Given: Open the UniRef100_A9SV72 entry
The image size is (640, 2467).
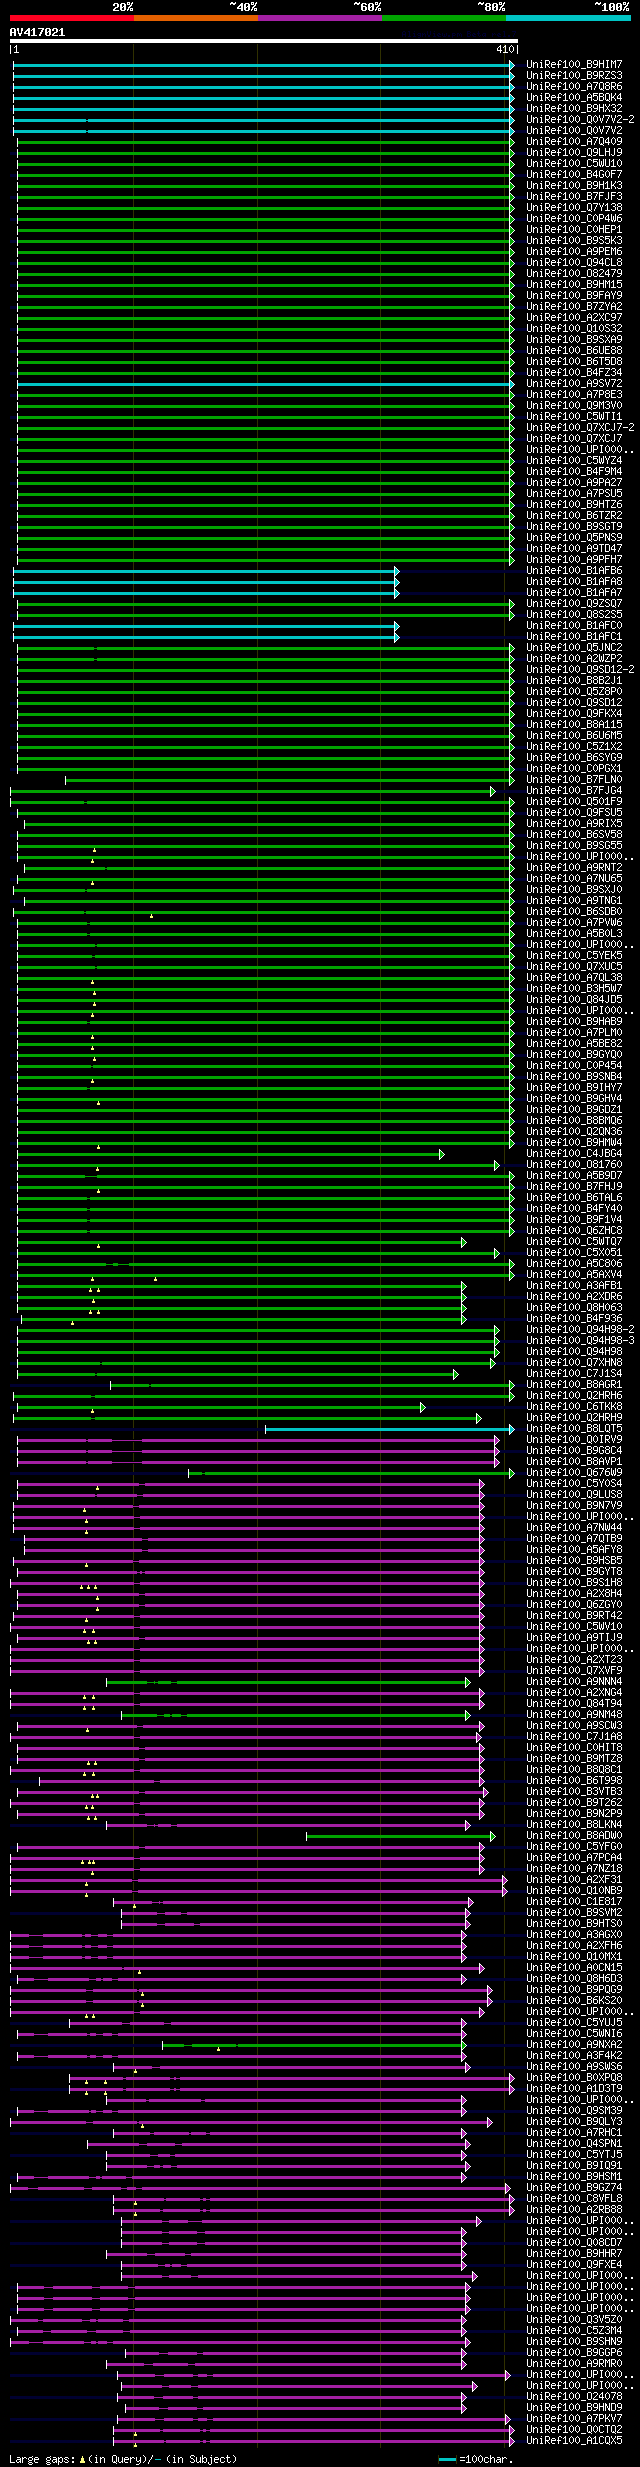Looking at the screenshot, I should 574,384.
